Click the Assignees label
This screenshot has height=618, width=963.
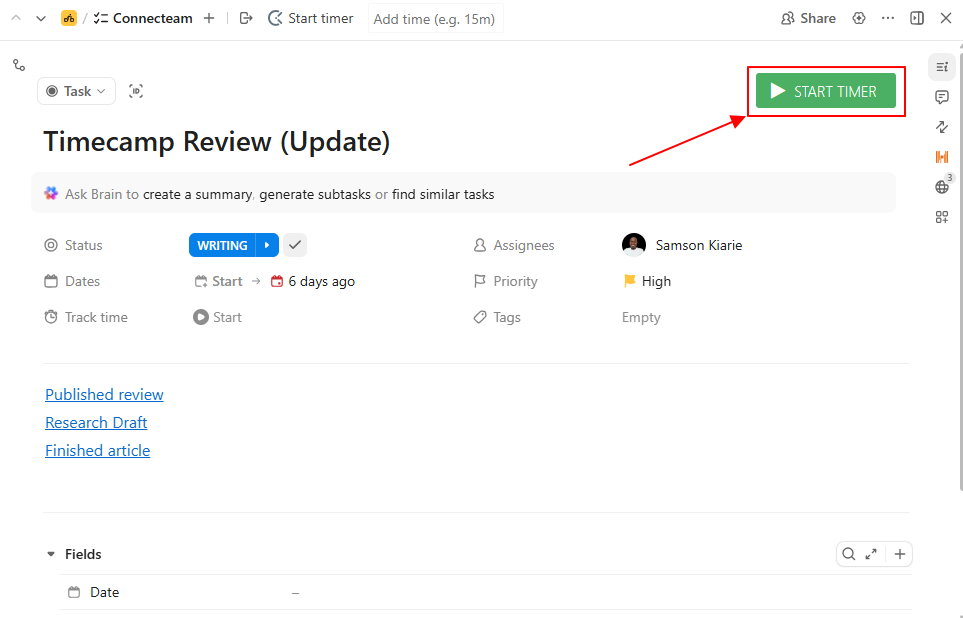[524, 245]
